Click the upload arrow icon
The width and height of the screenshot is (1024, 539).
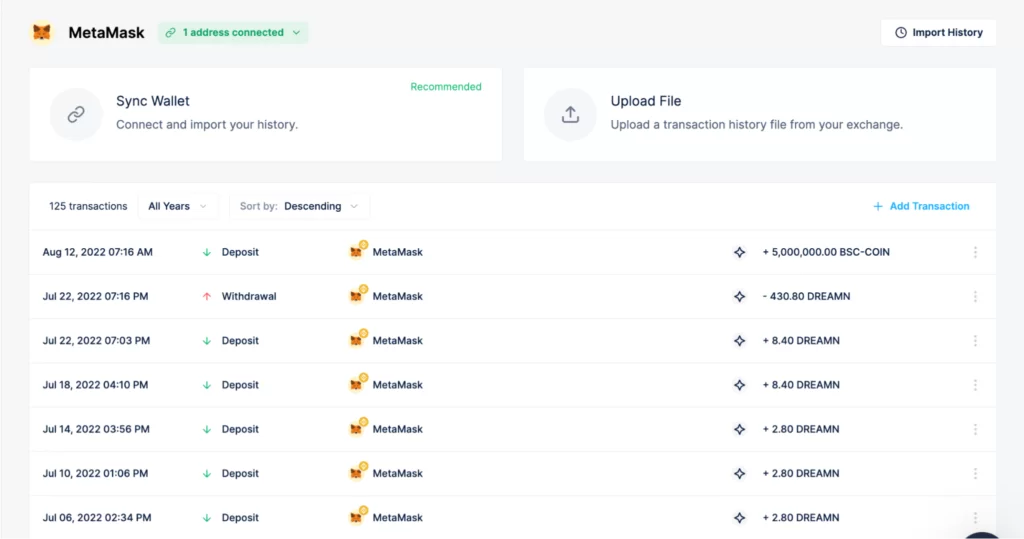(570, 114)
